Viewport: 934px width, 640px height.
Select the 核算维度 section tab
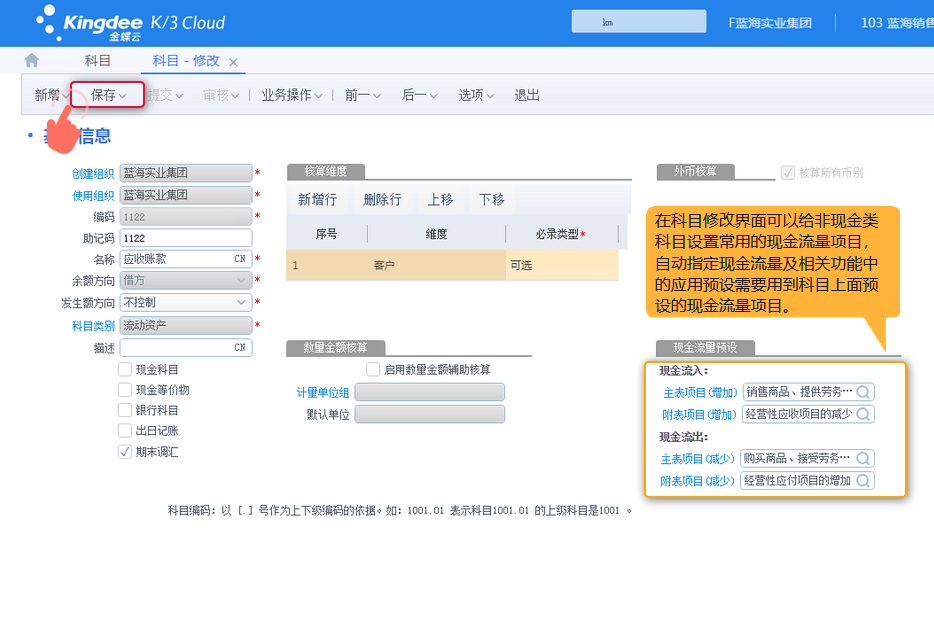click(326, 172)
